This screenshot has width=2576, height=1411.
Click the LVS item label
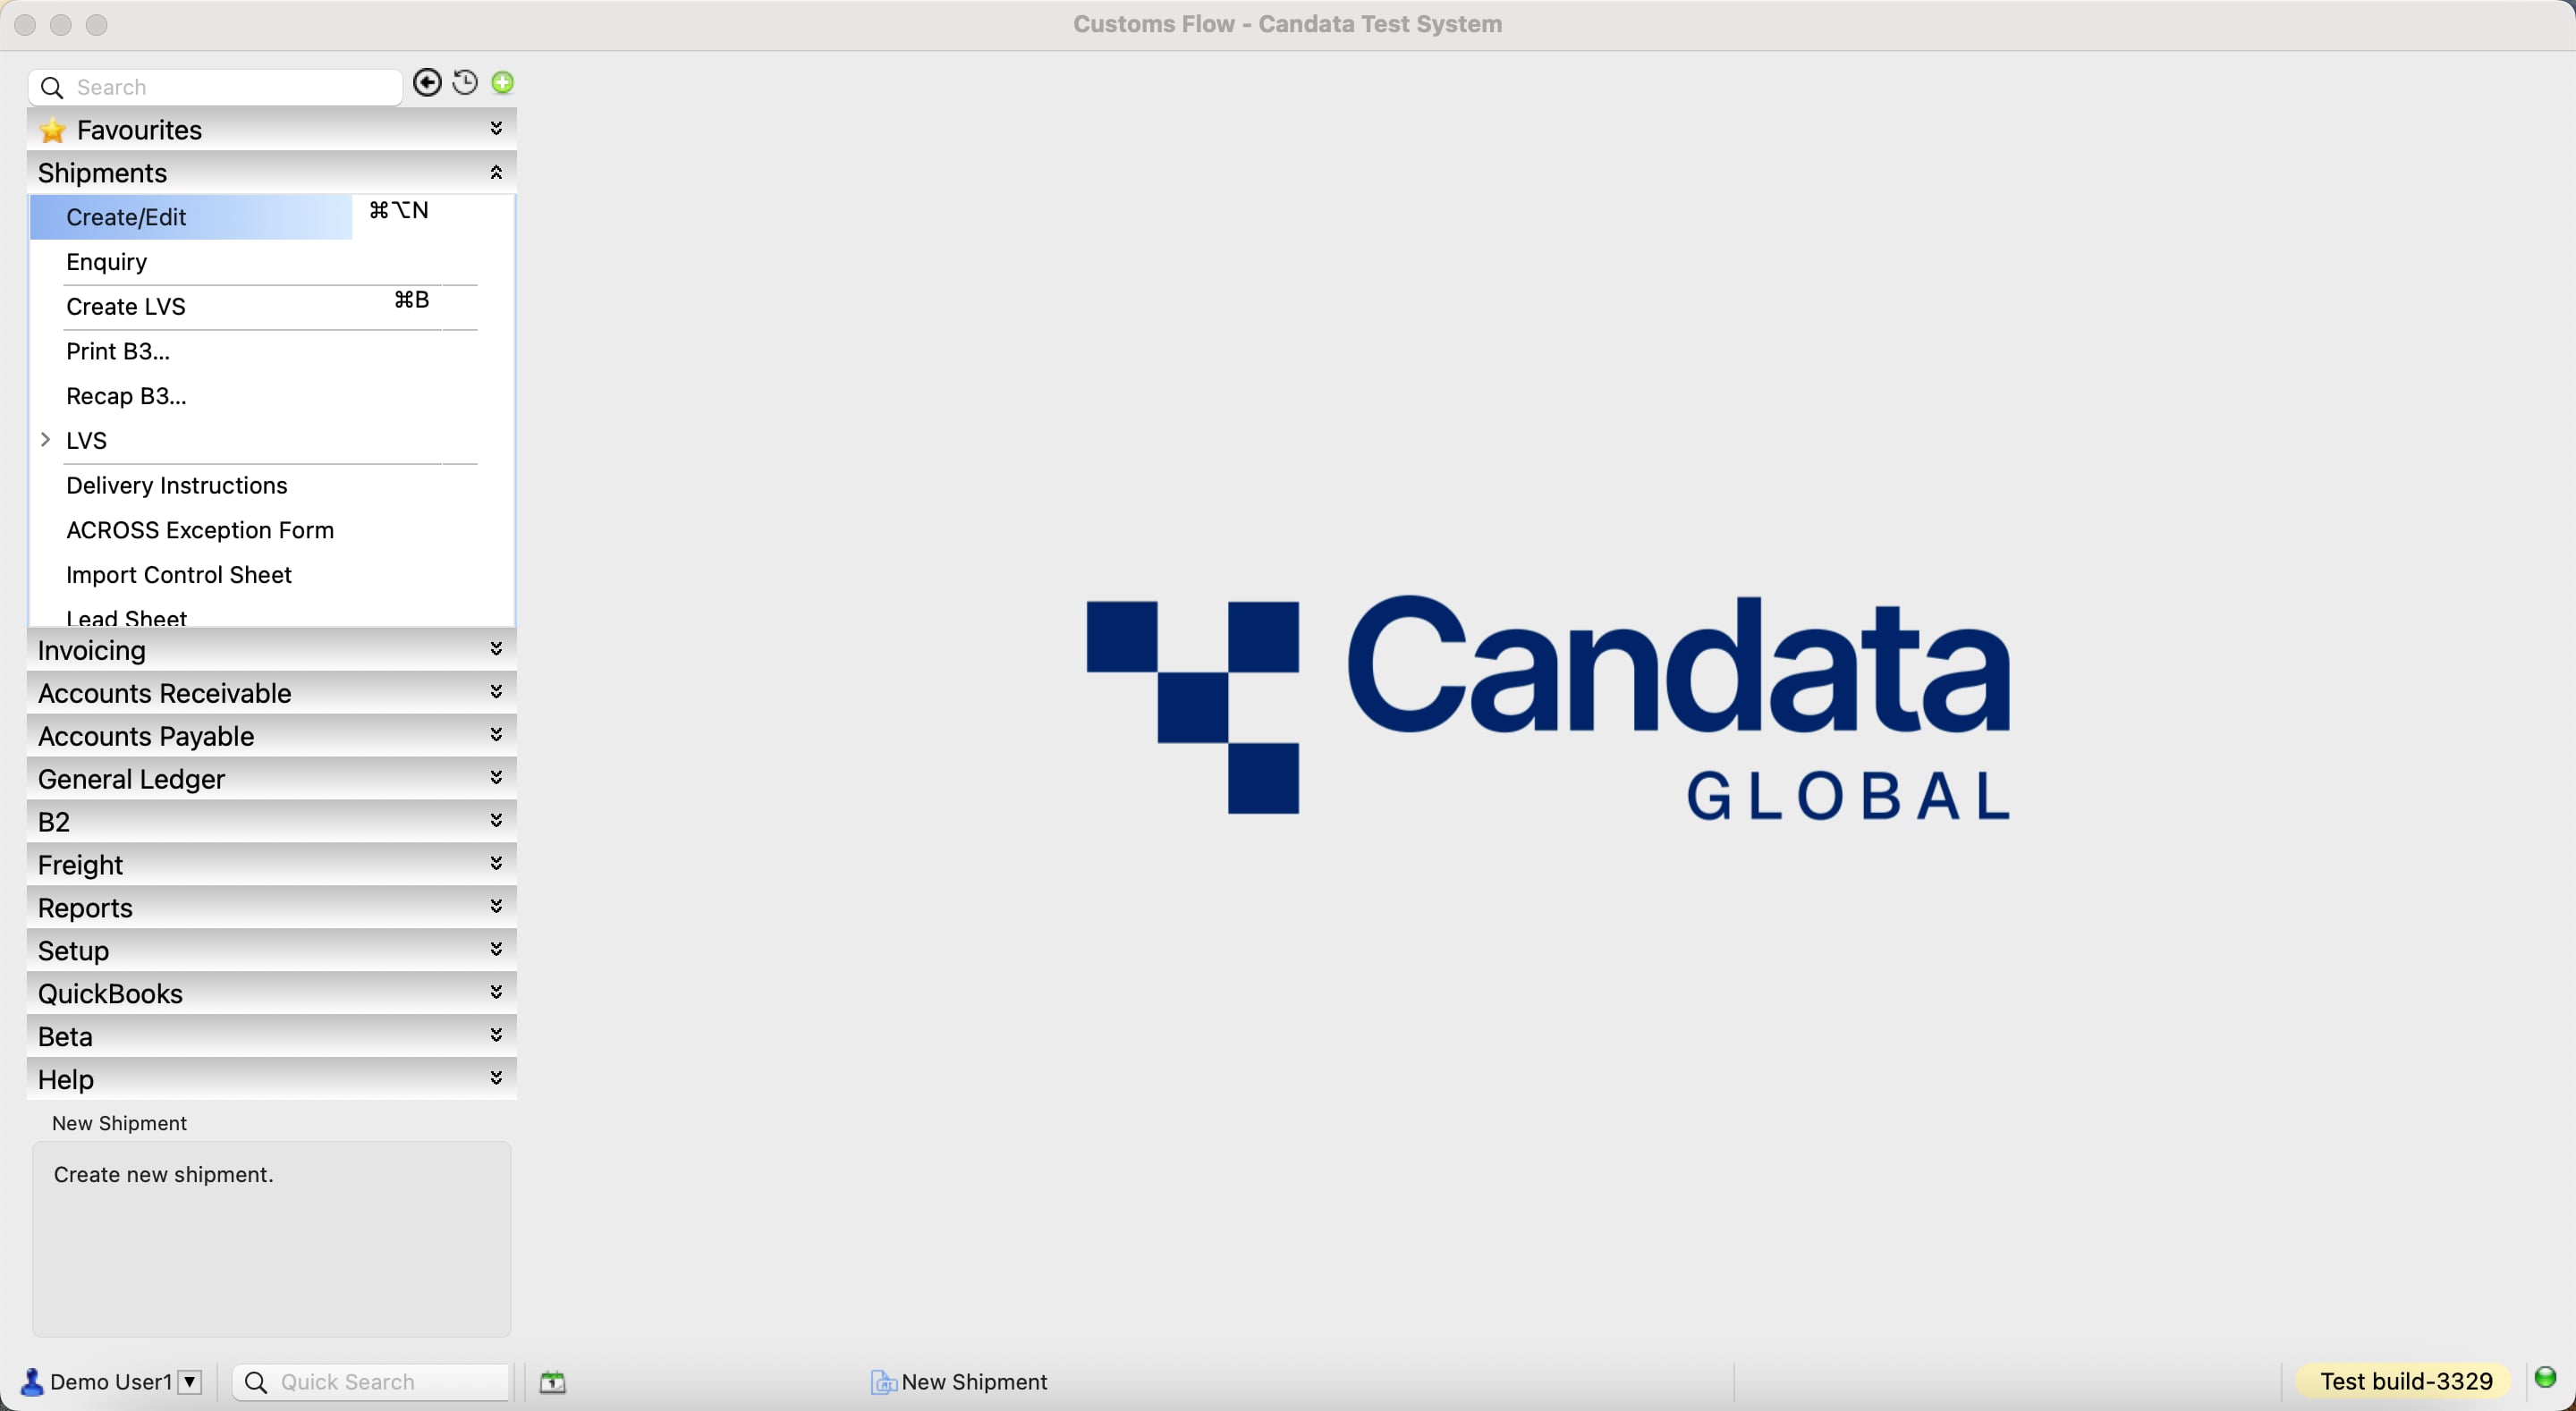click(x=87, y=441)
